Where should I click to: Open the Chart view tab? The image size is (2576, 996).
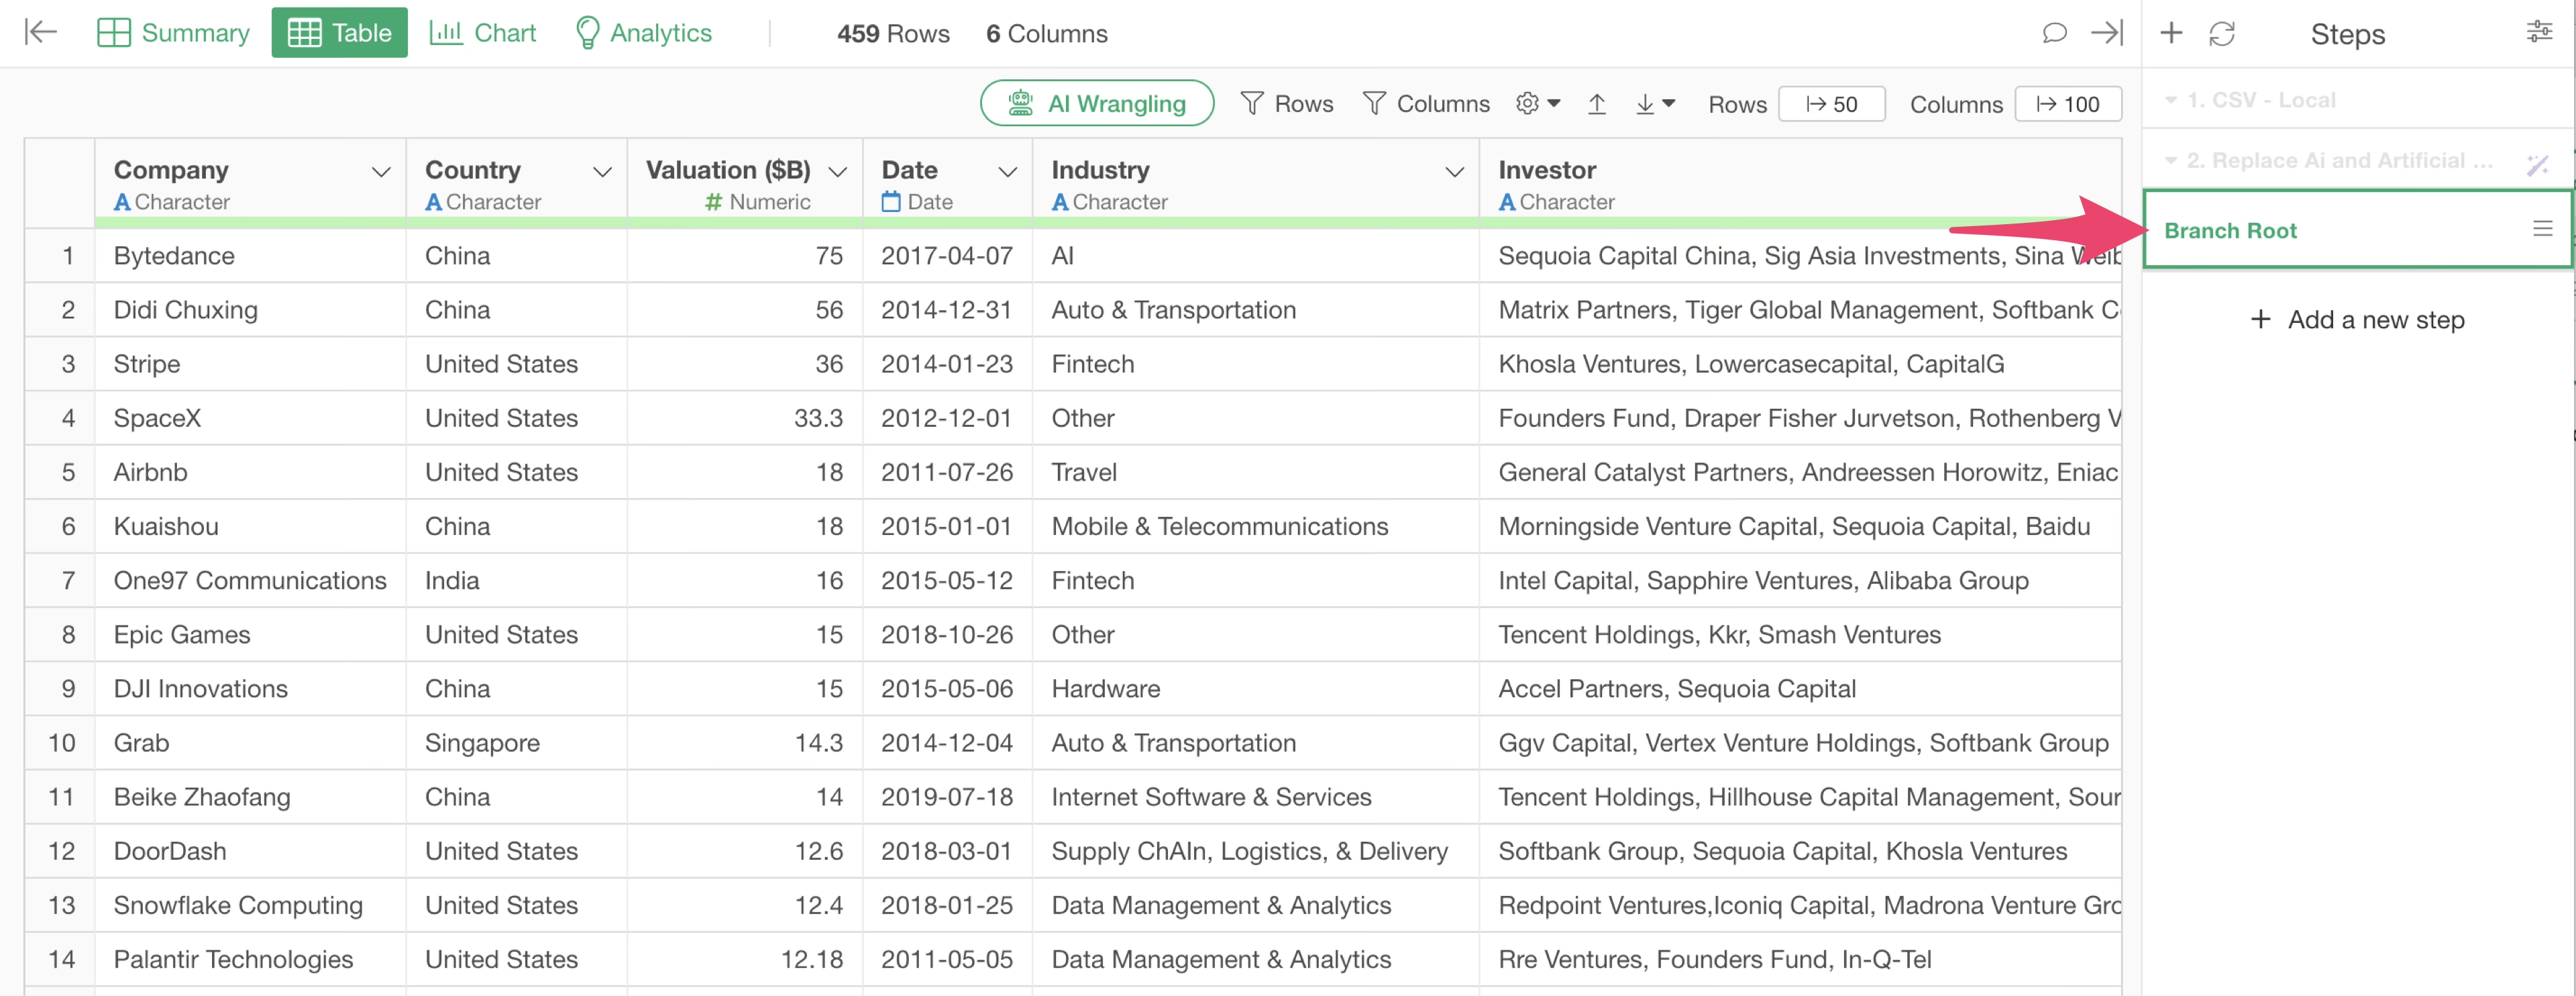pos(483,33)
